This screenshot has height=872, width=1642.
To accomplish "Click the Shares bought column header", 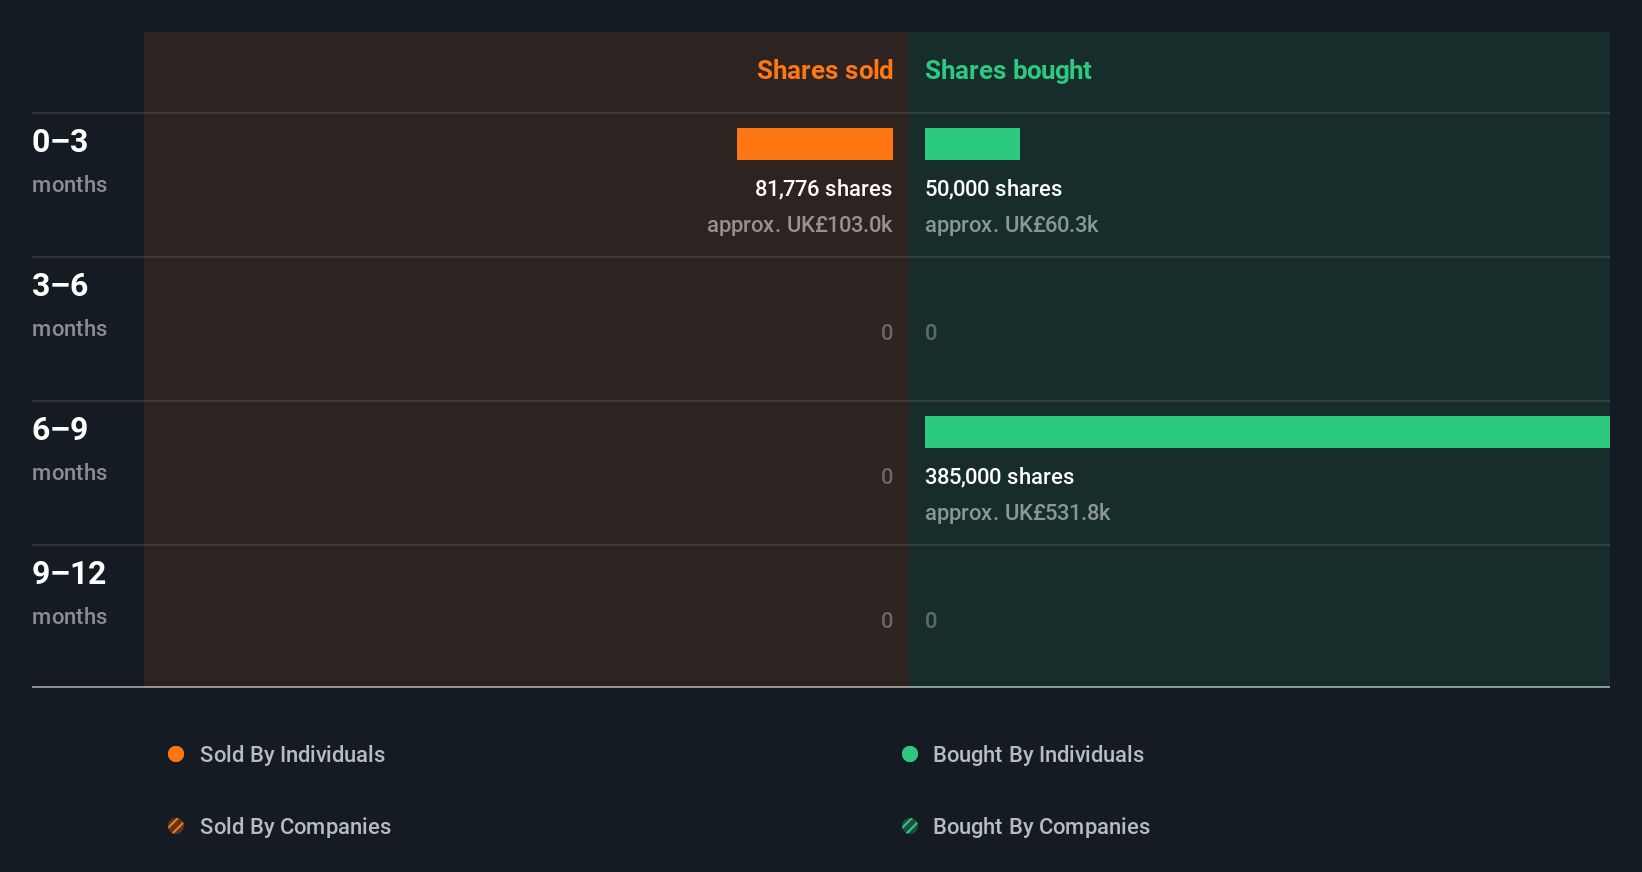I will [x=1008, y=70].
